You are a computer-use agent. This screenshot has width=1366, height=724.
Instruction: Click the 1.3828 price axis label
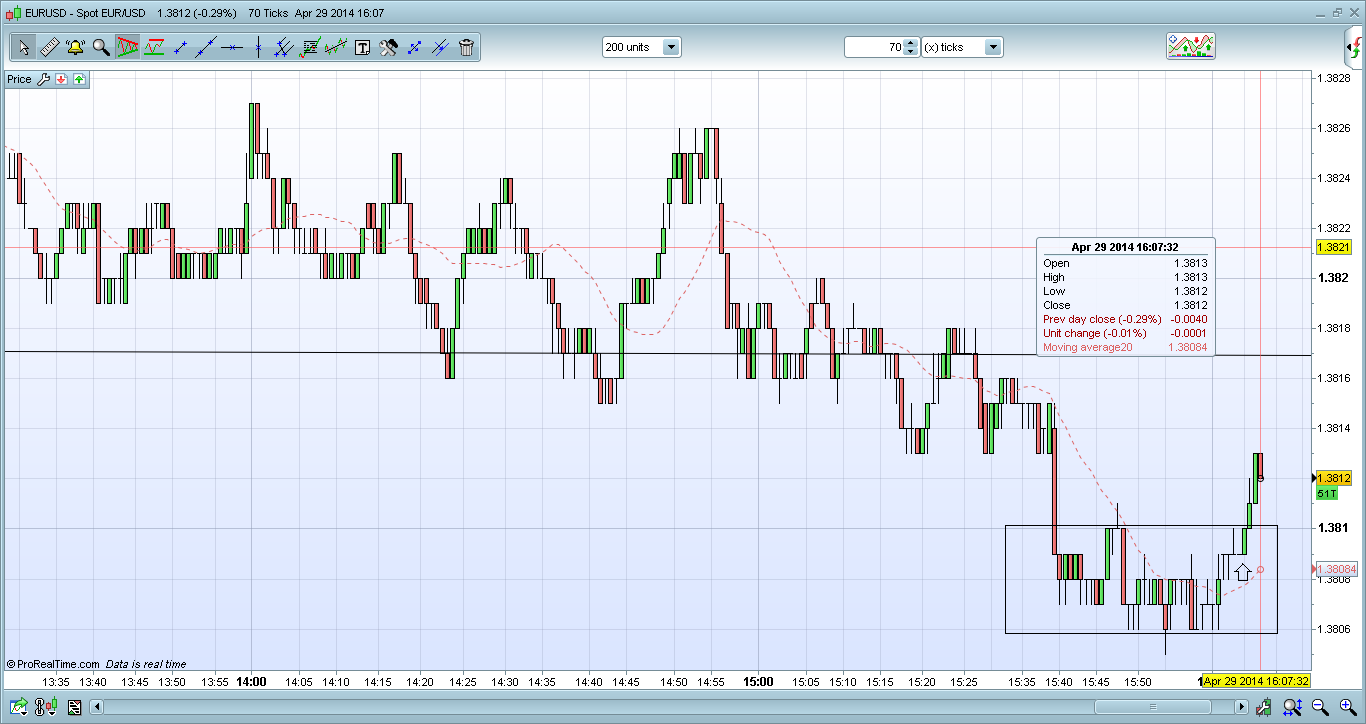point(1334,78)
